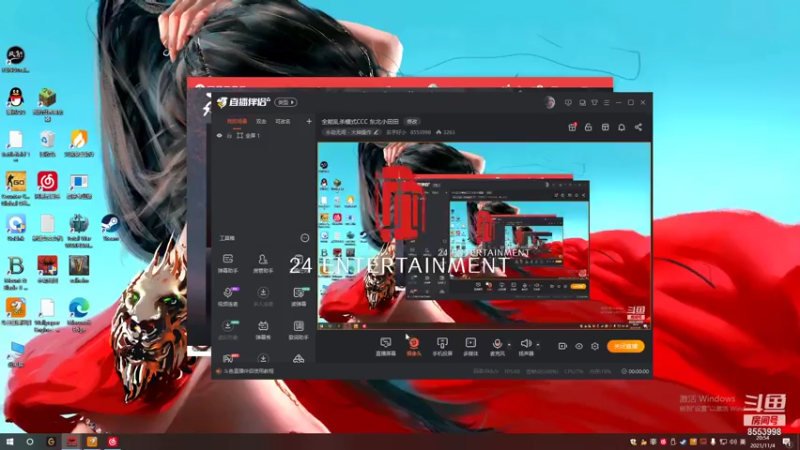Open 弹幕助手 tool in toolbox

(x=228, y=263)
